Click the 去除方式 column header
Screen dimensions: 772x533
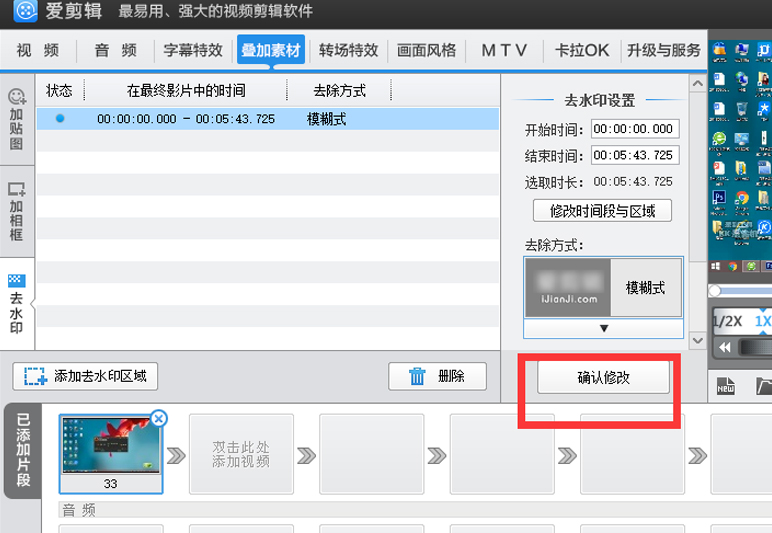pos(340,91)
